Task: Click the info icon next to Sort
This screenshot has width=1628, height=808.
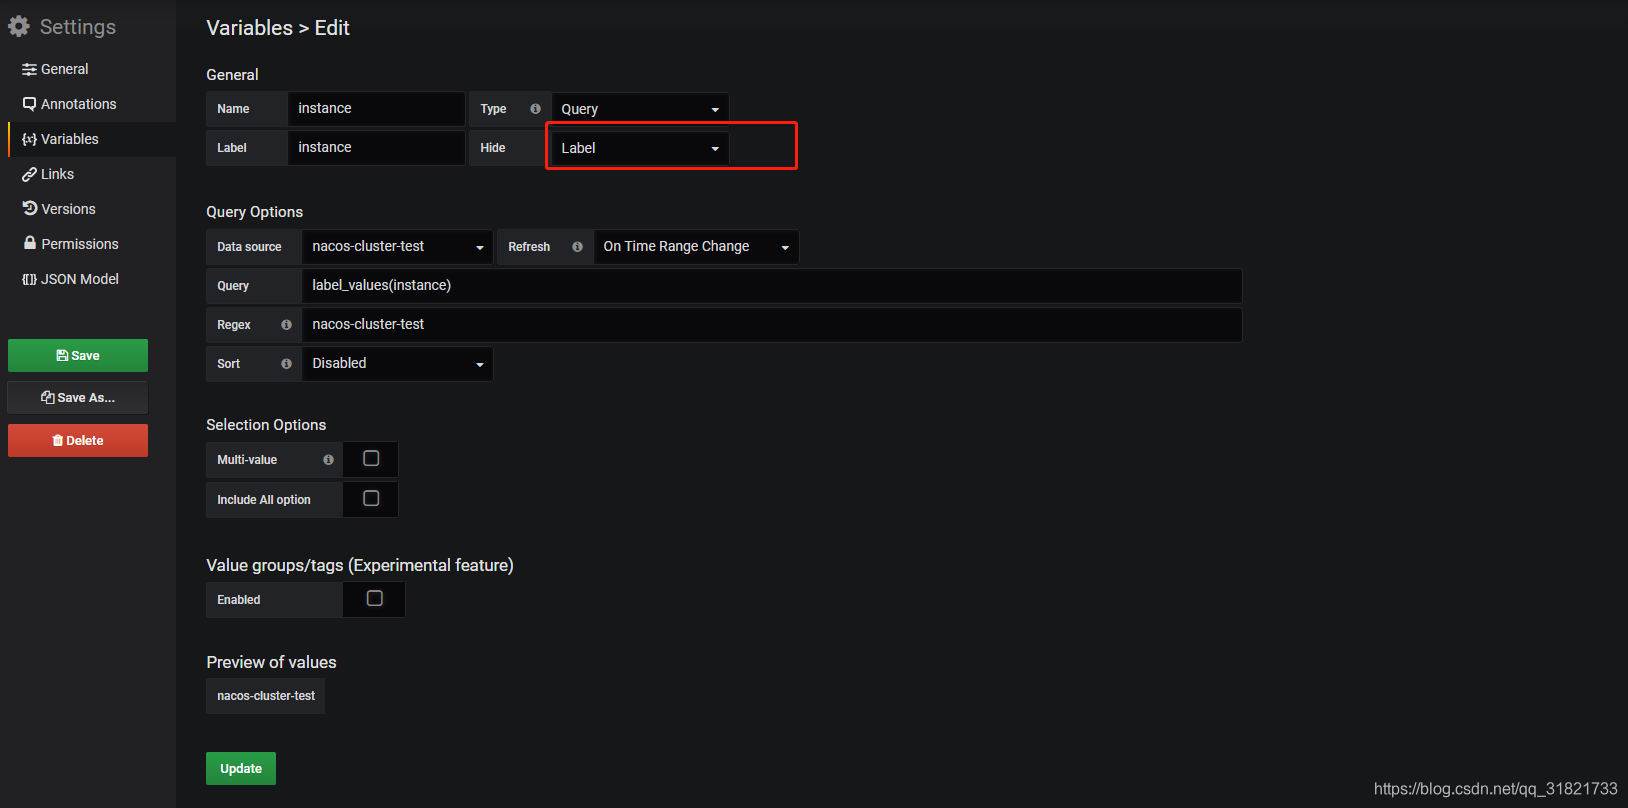Action: point(286,364)
